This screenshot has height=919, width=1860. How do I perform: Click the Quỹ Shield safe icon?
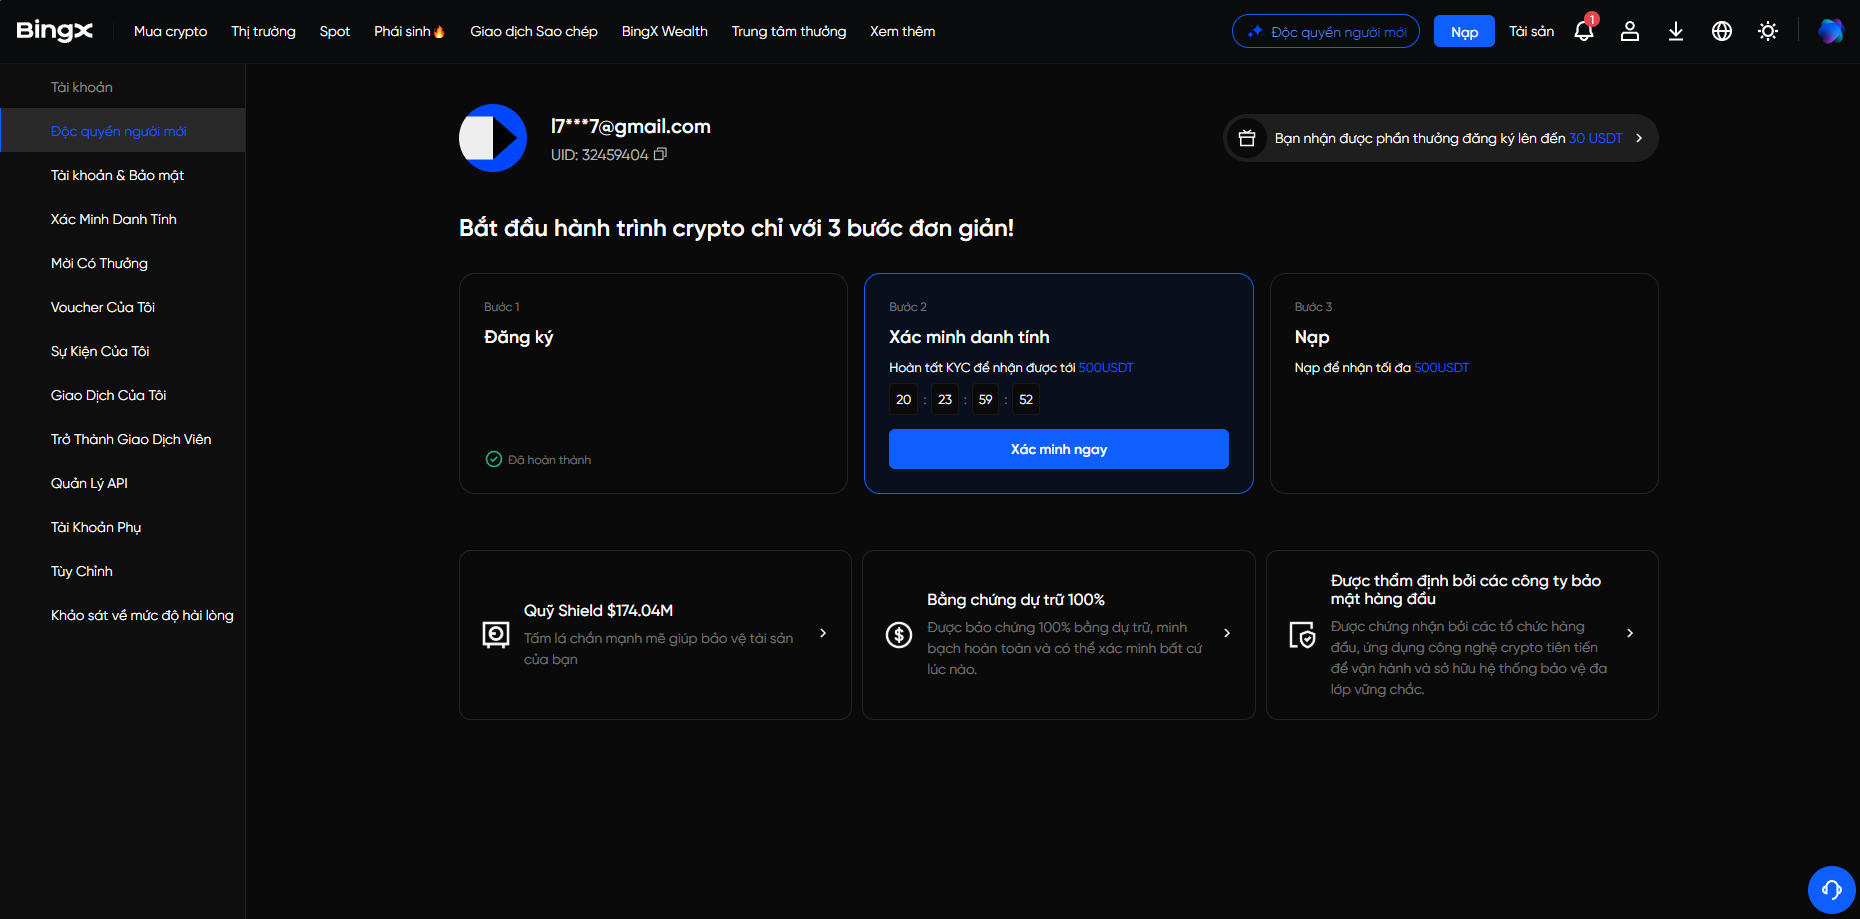[496, 634]
